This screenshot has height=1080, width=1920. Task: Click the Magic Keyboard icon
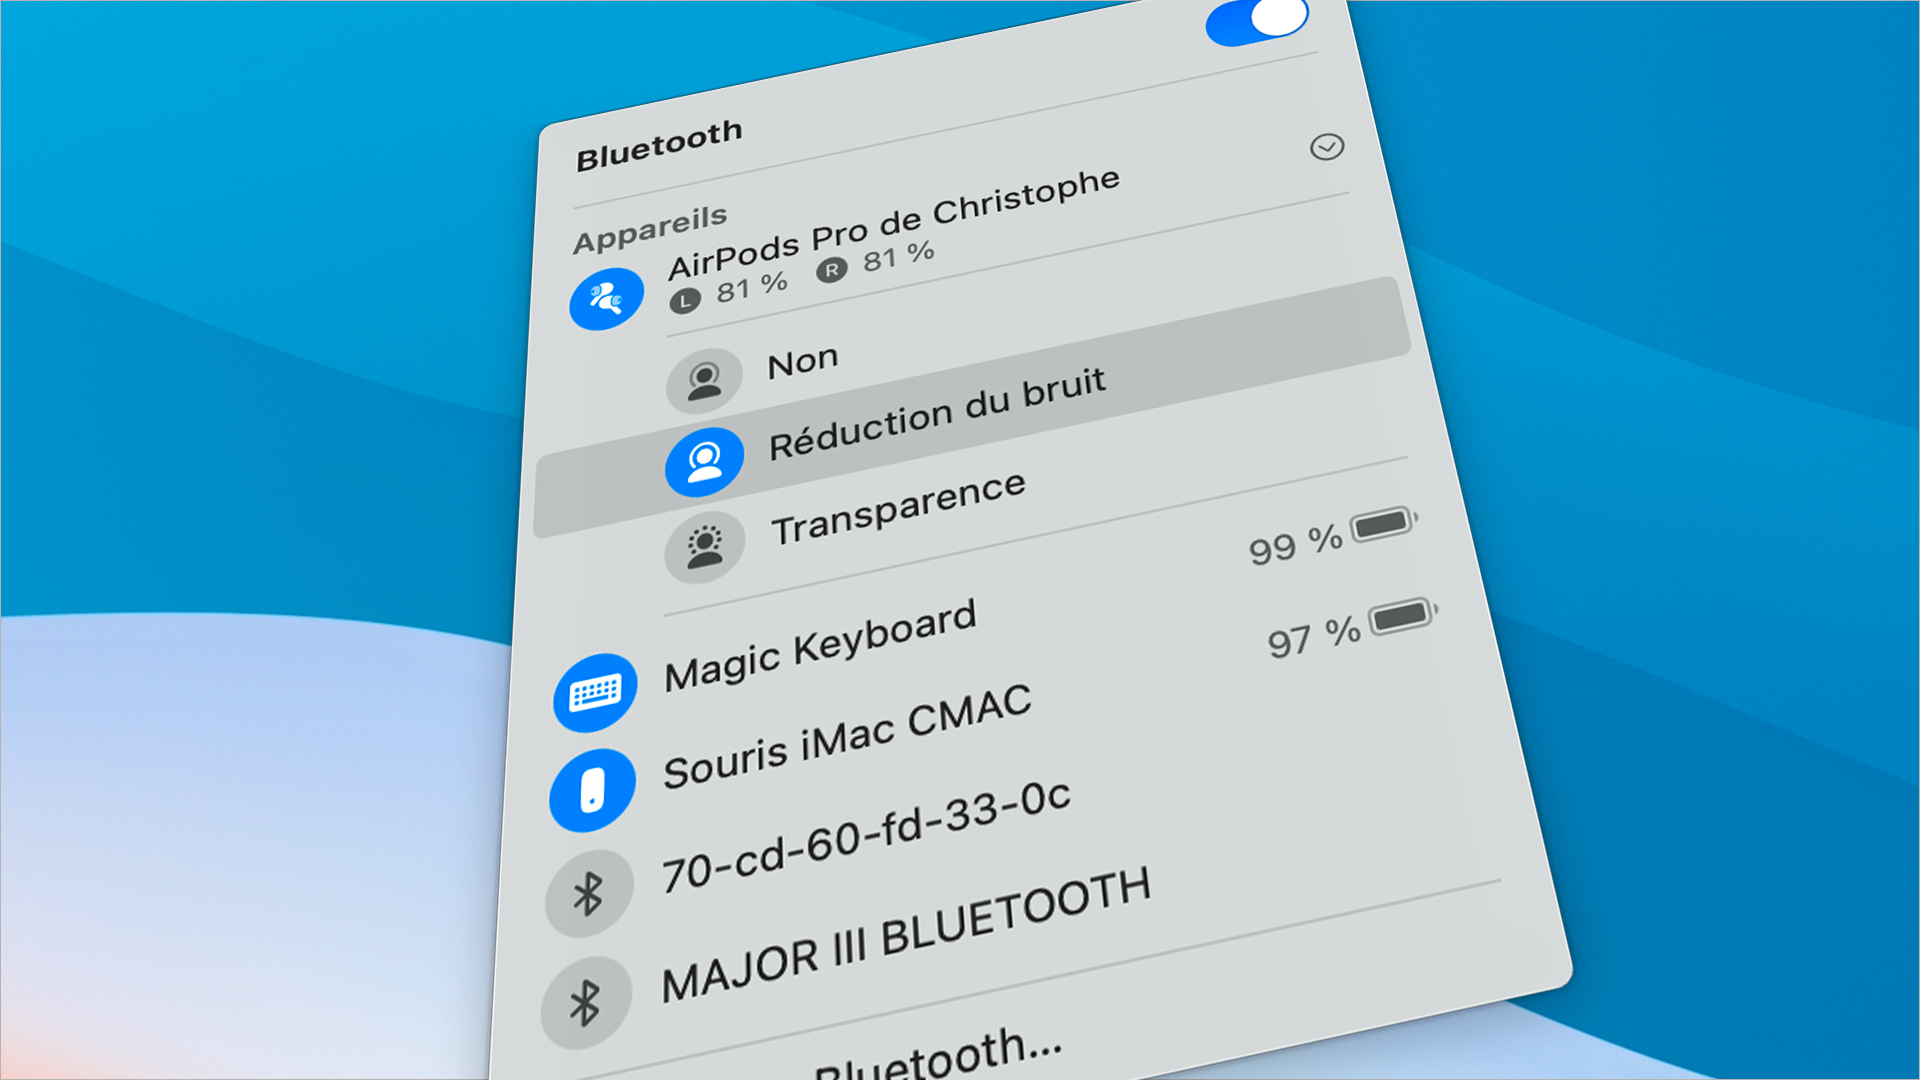pyautogui.click(x=595, y=692)
